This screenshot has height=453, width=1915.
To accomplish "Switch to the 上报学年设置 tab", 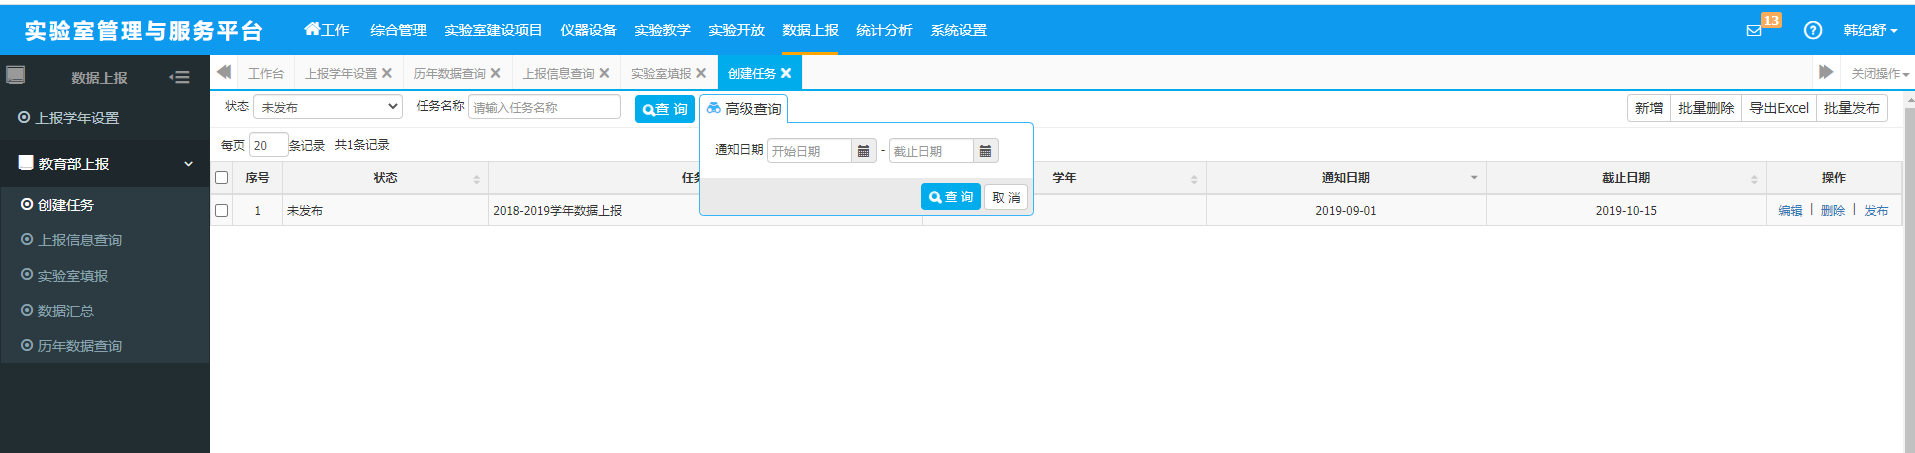I will coord(341,73).
